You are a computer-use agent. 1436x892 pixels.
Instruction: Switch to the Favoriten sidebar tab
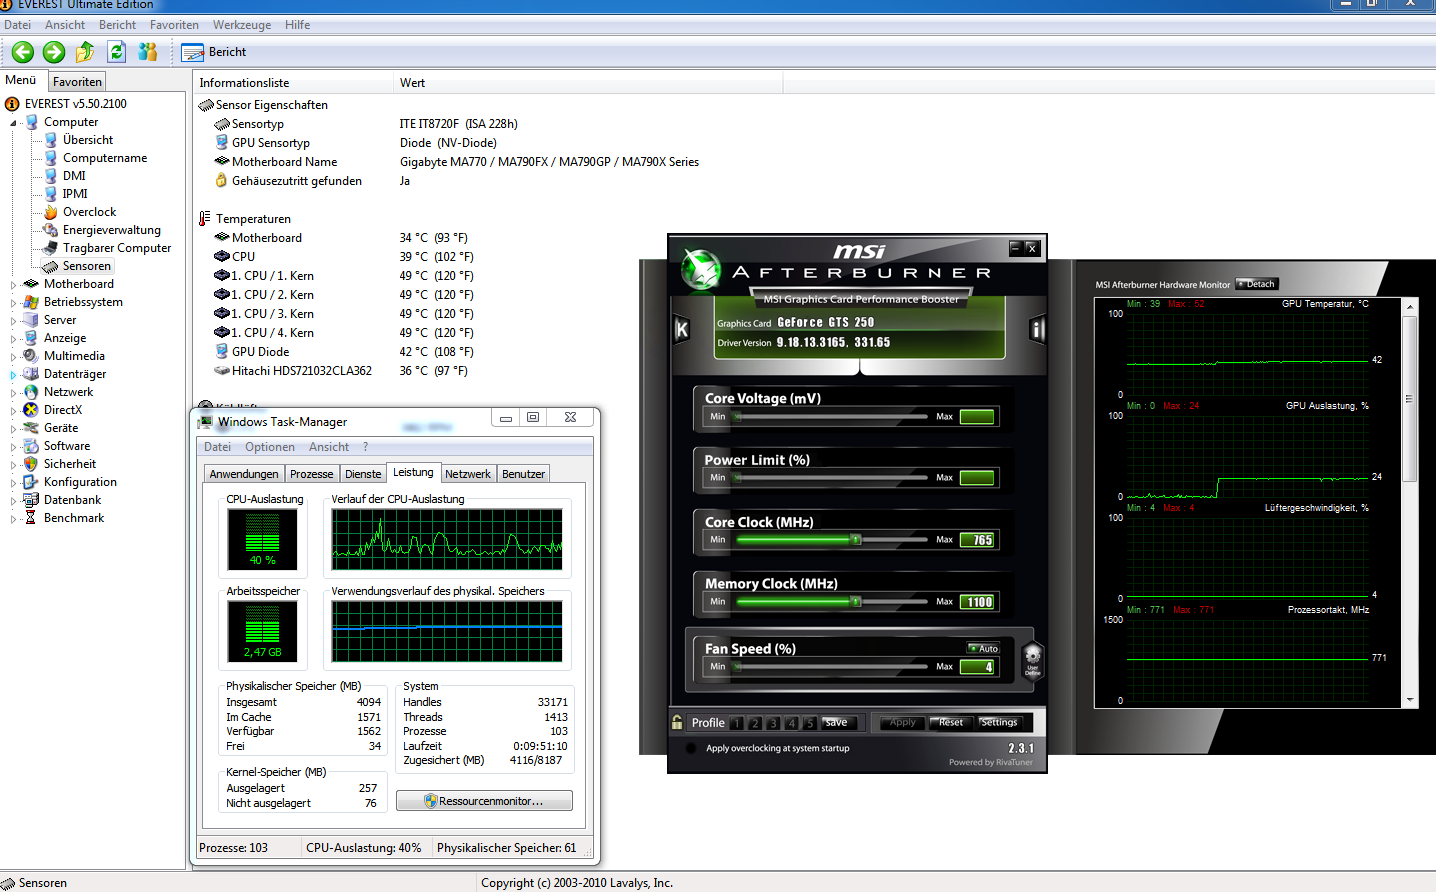(x=77, y=82)
